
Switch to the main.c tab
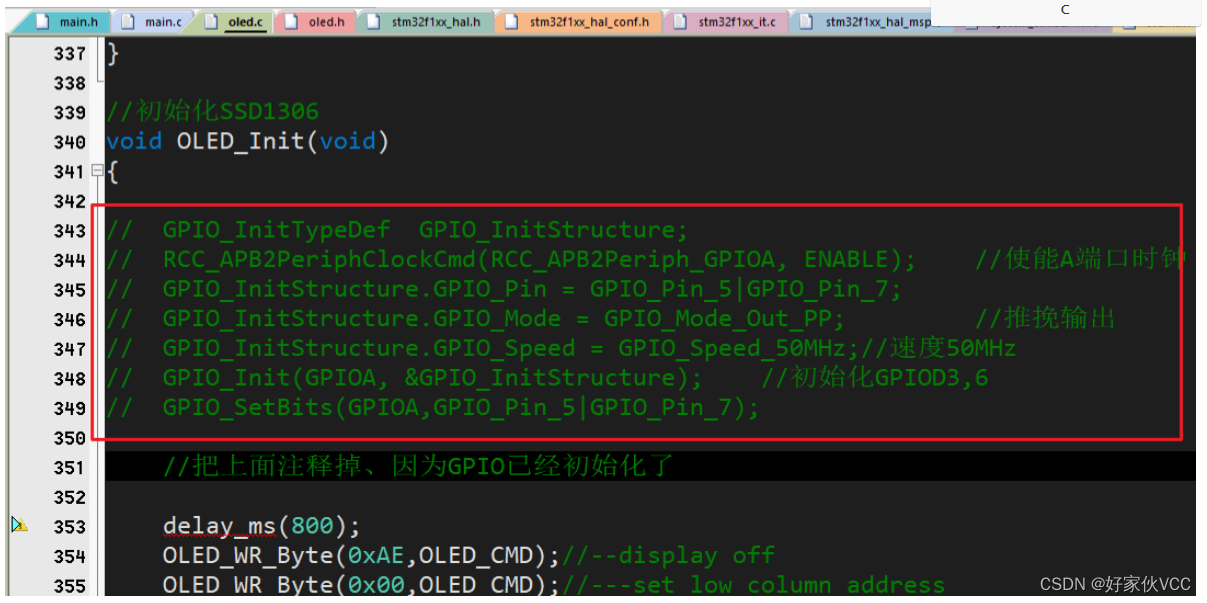coord(153,21)
